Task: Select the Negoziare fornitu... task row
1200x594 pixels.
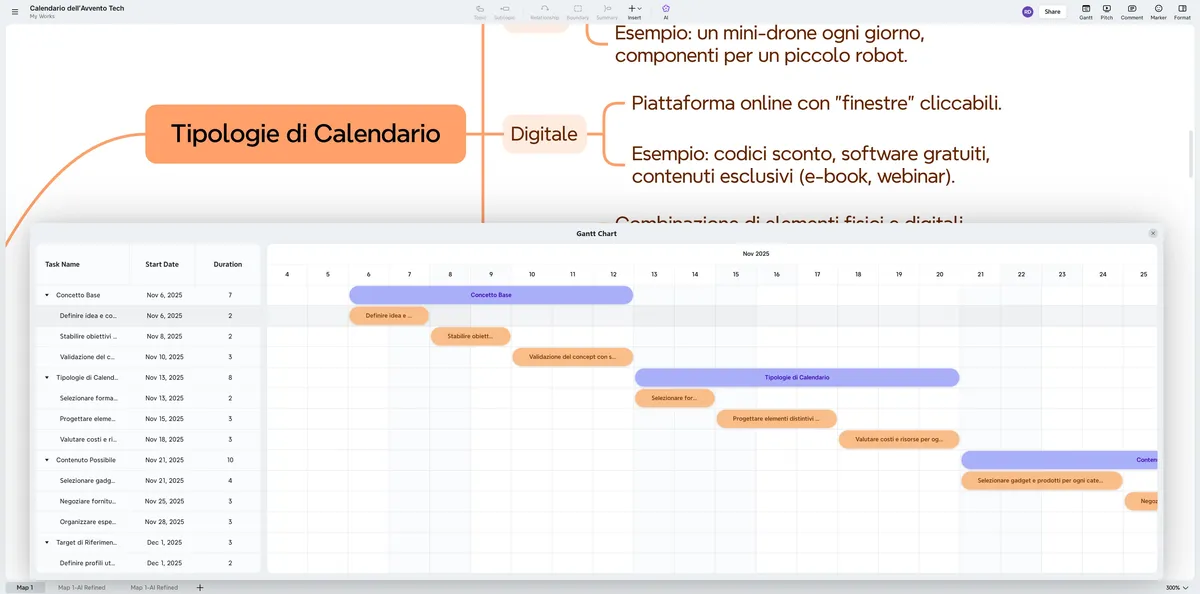Action: [x=148, y=501]
